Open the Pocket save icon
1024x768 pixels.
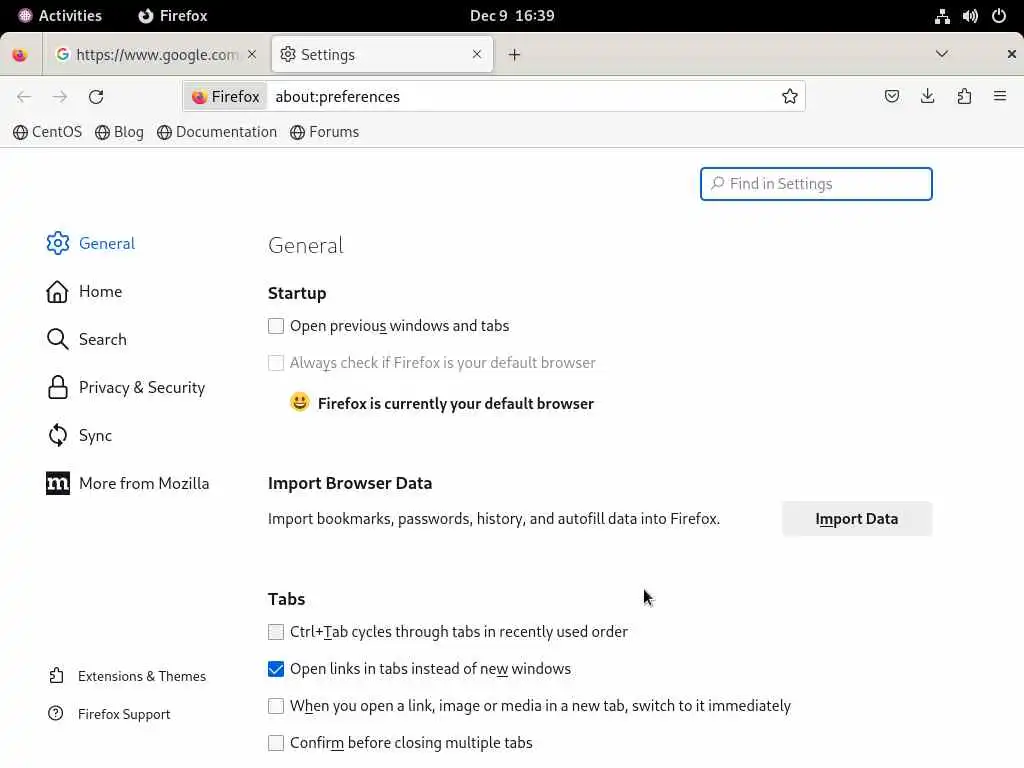point(892,96)
